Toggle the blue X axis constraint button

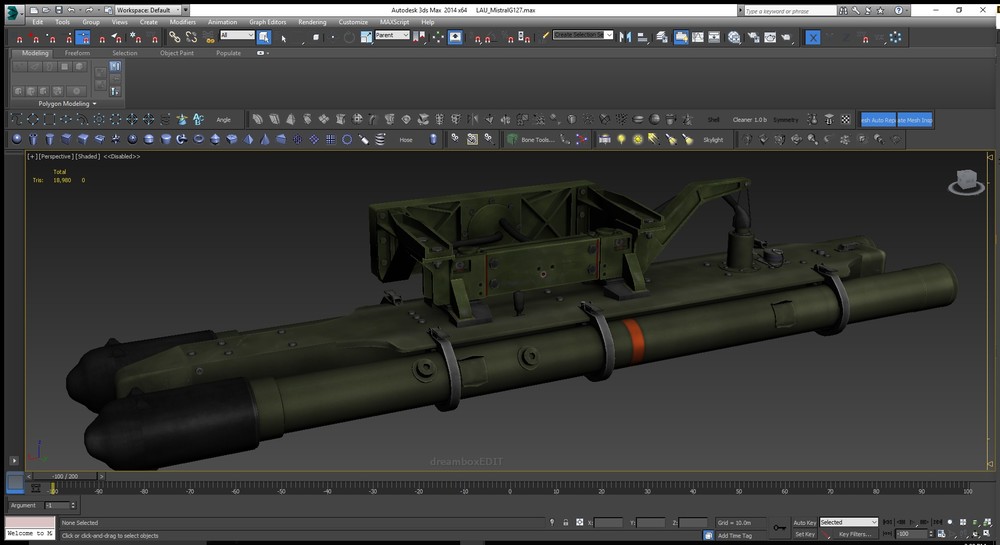point(813,37)
